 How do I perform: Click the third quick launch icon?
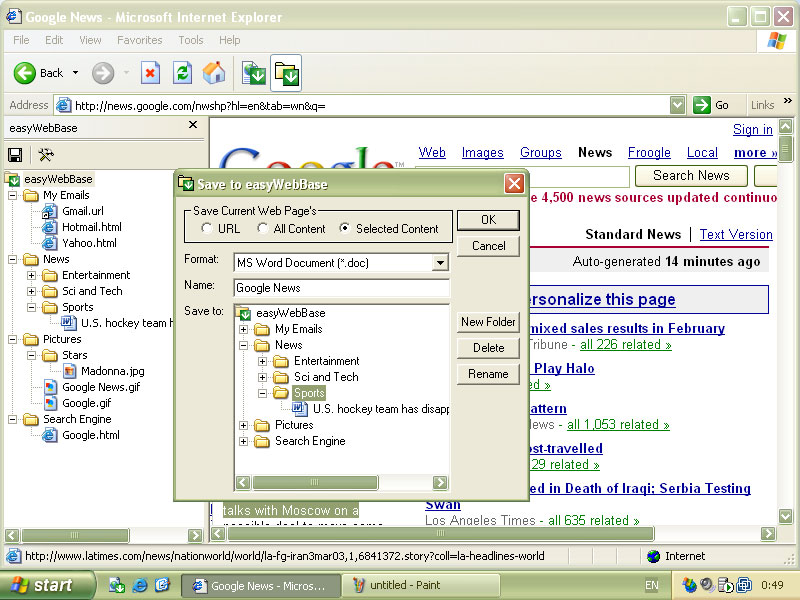[x=162, y=585]
